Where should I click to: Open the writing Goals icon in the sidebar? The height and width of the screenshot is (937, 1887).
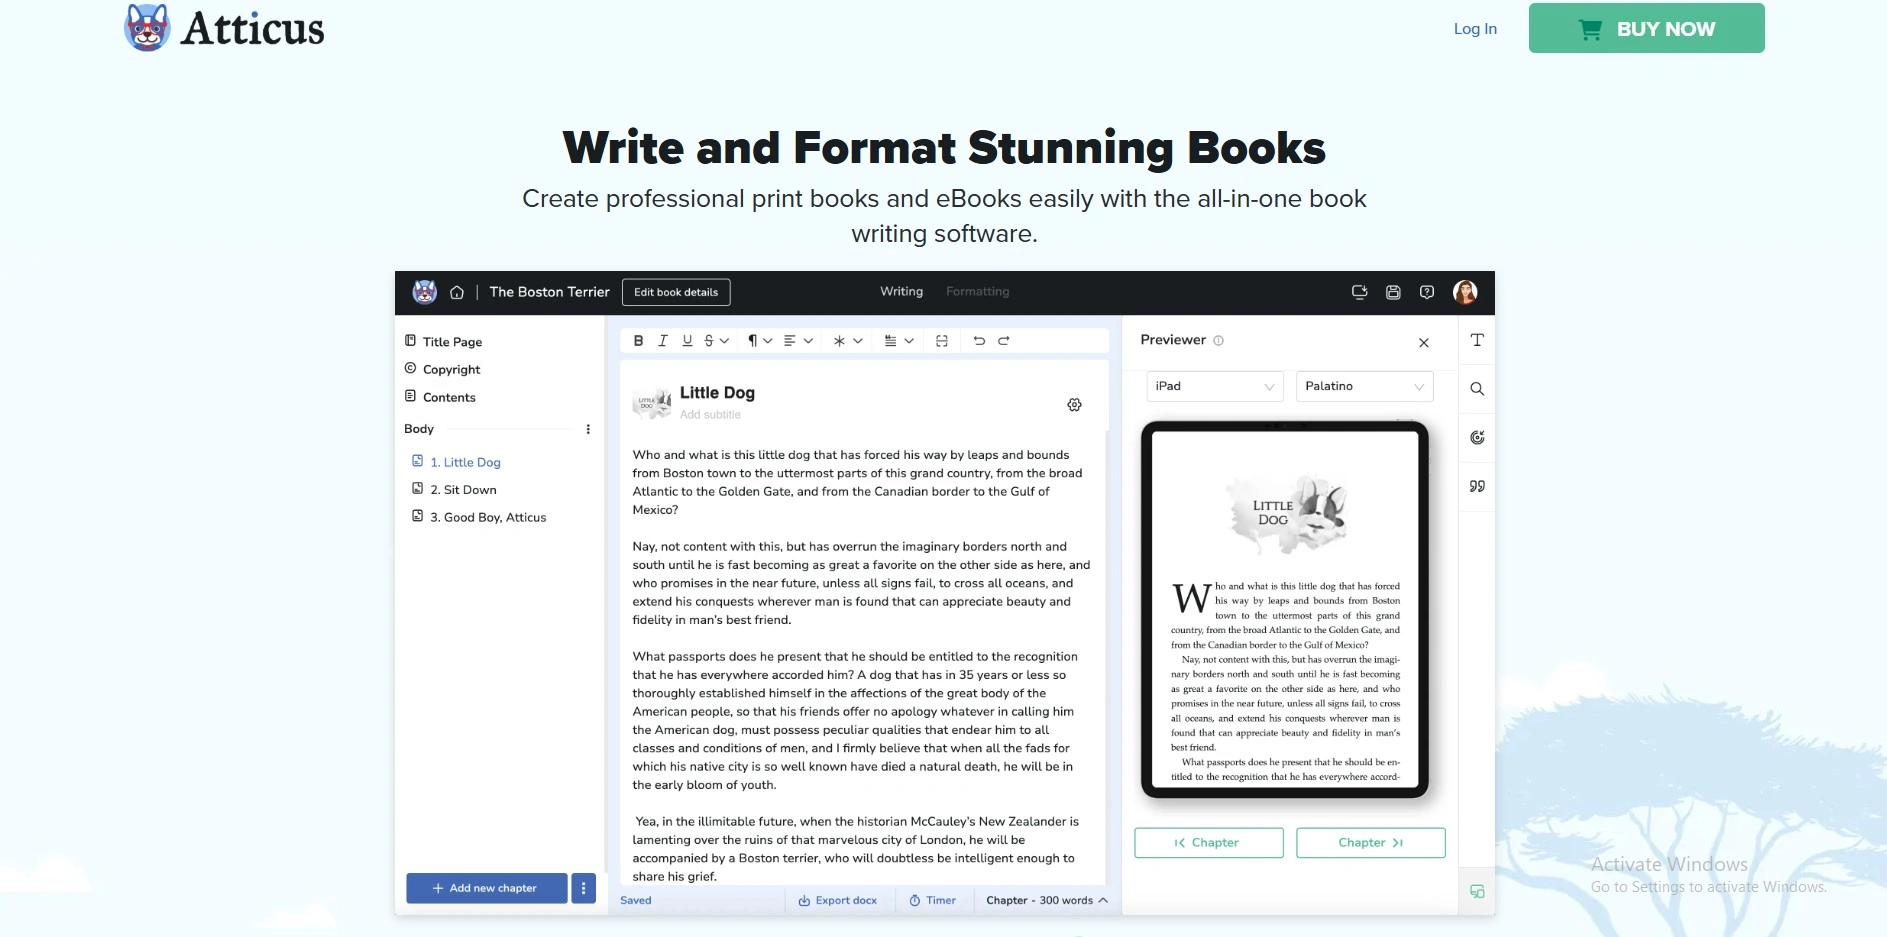[1477, 437]
